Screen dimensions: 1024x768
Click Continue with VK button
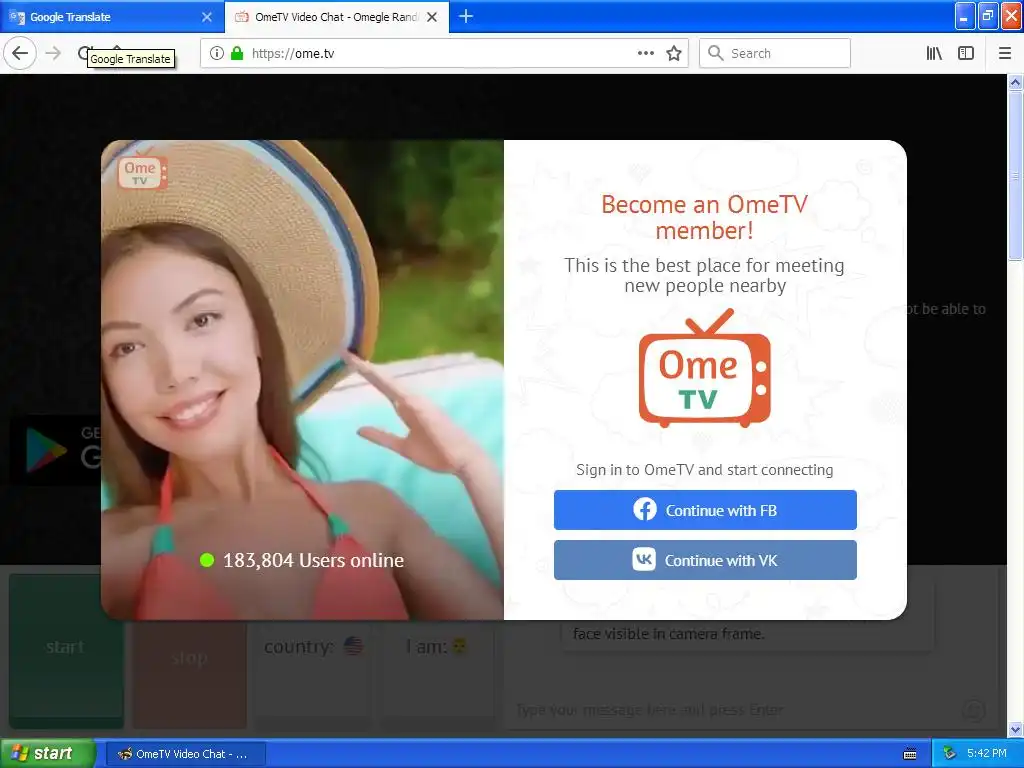click(x=705, y=560)
